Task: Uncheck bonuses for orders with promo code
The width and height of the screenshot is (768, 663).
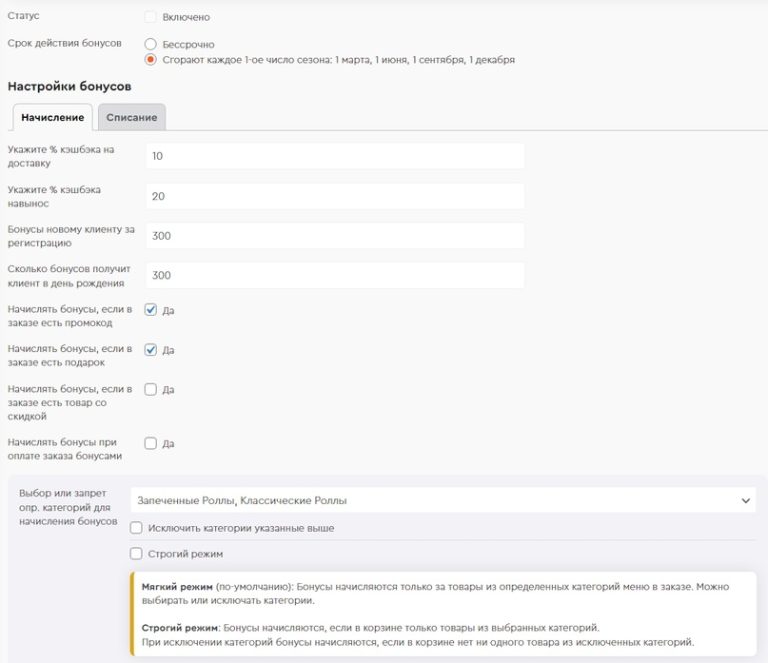Action: (x=151, y=310)
